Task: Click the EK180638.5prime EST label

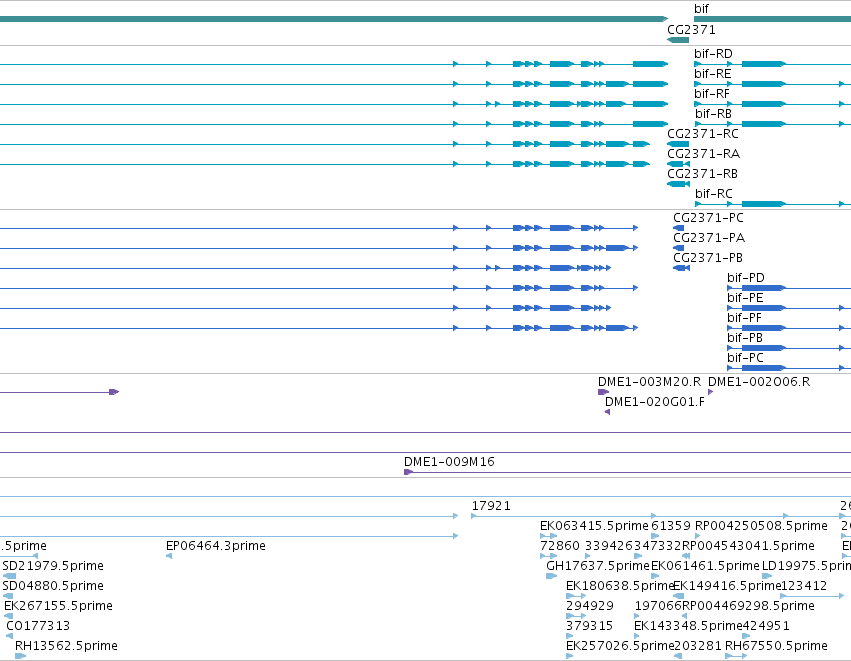Action: (x=619, y=586)
